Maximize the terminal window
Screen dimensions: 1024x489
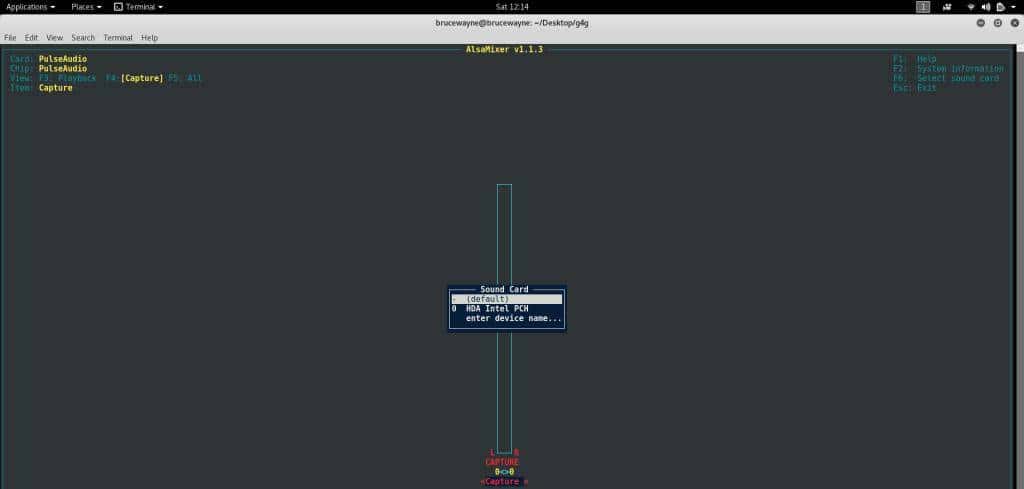click(x=998, y=23)
